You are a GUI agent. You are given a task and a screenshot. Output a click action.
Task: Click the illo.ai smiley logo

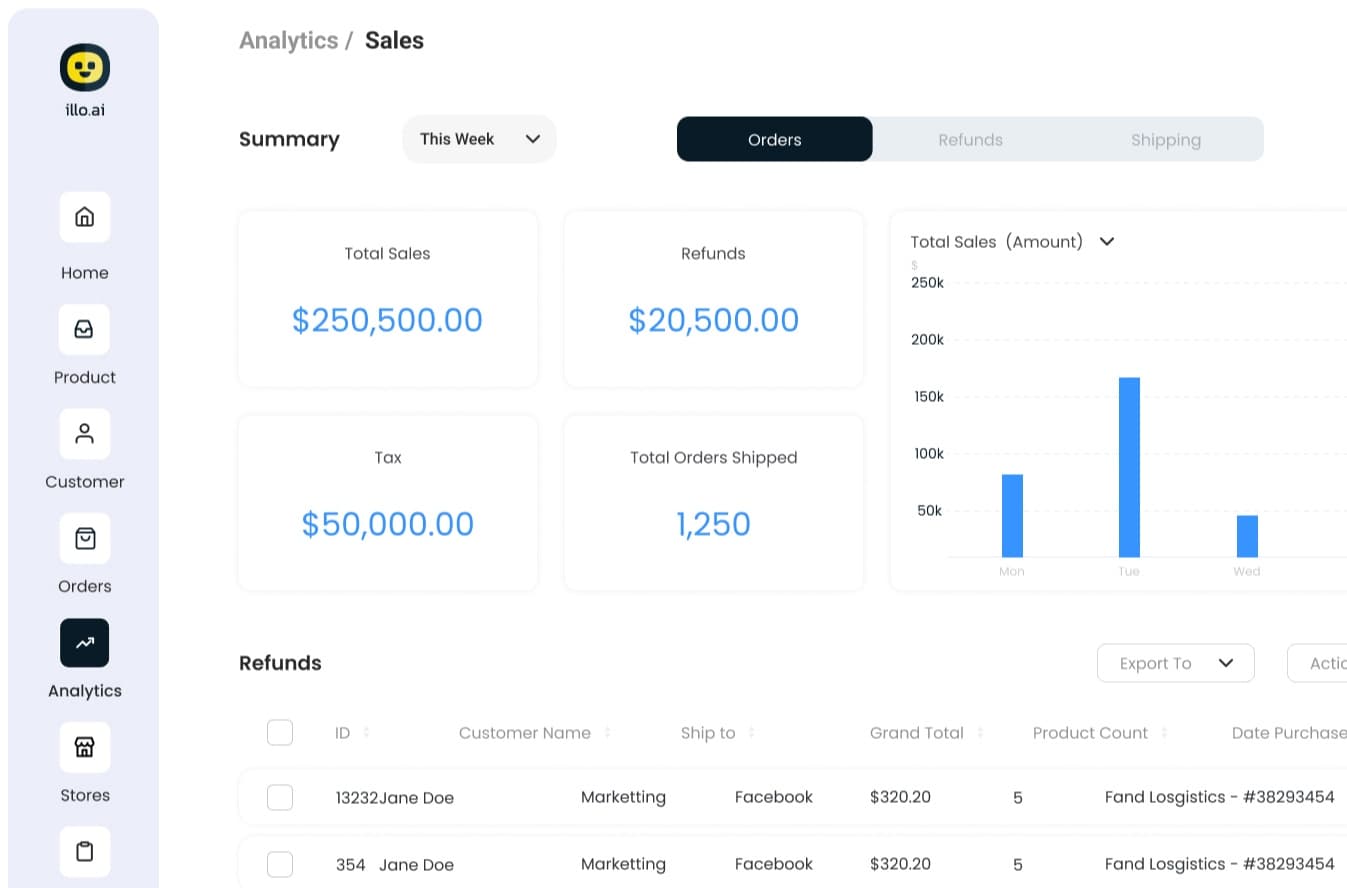[x=84, y=67]
